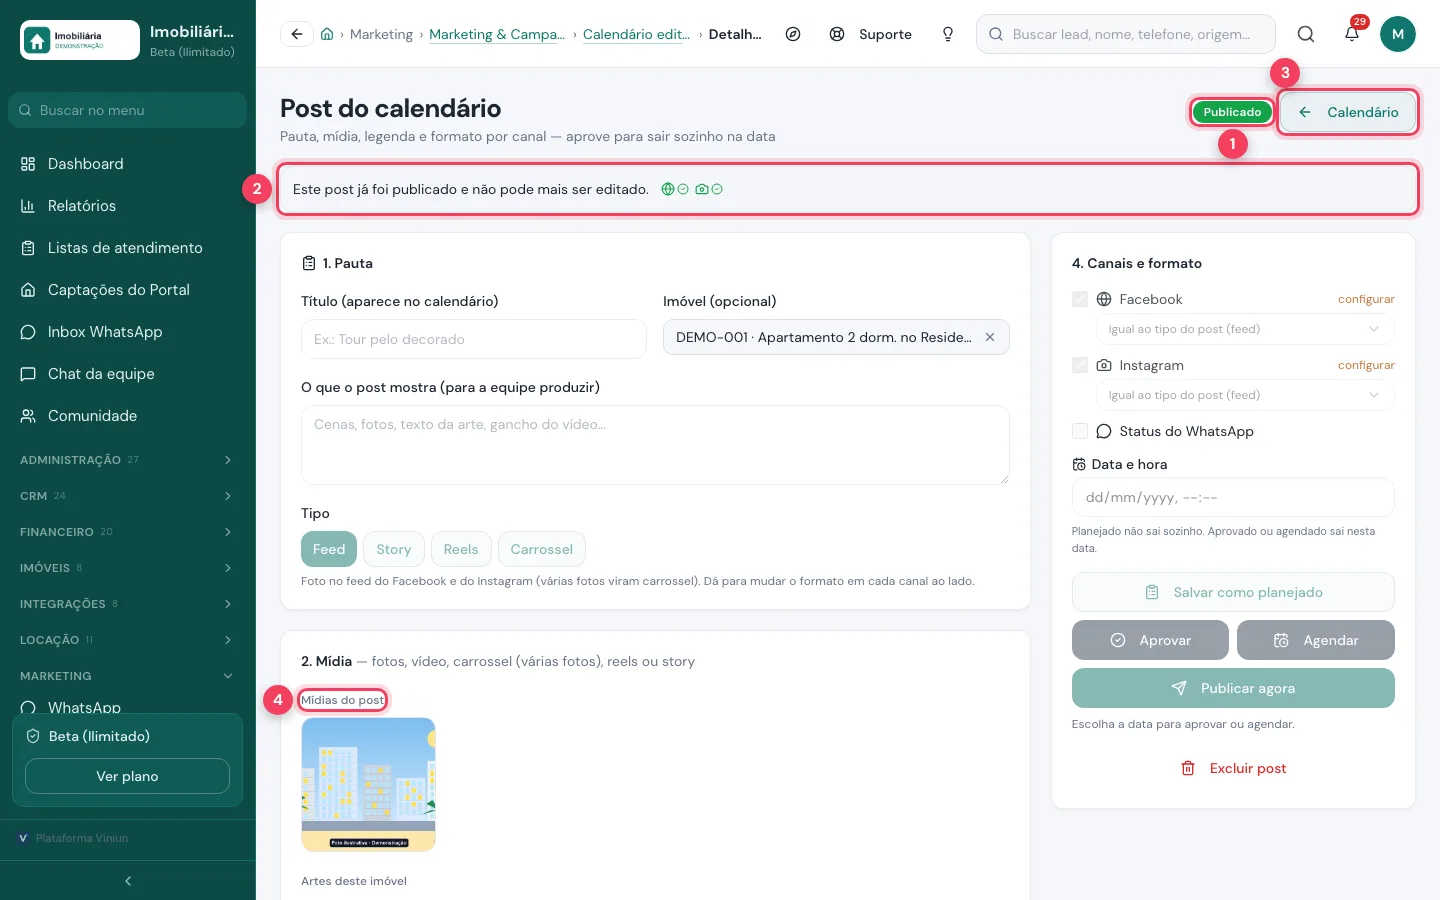Click the Aprovar button
Viewport: 1440px width, 900px height.
(1150, 640)
